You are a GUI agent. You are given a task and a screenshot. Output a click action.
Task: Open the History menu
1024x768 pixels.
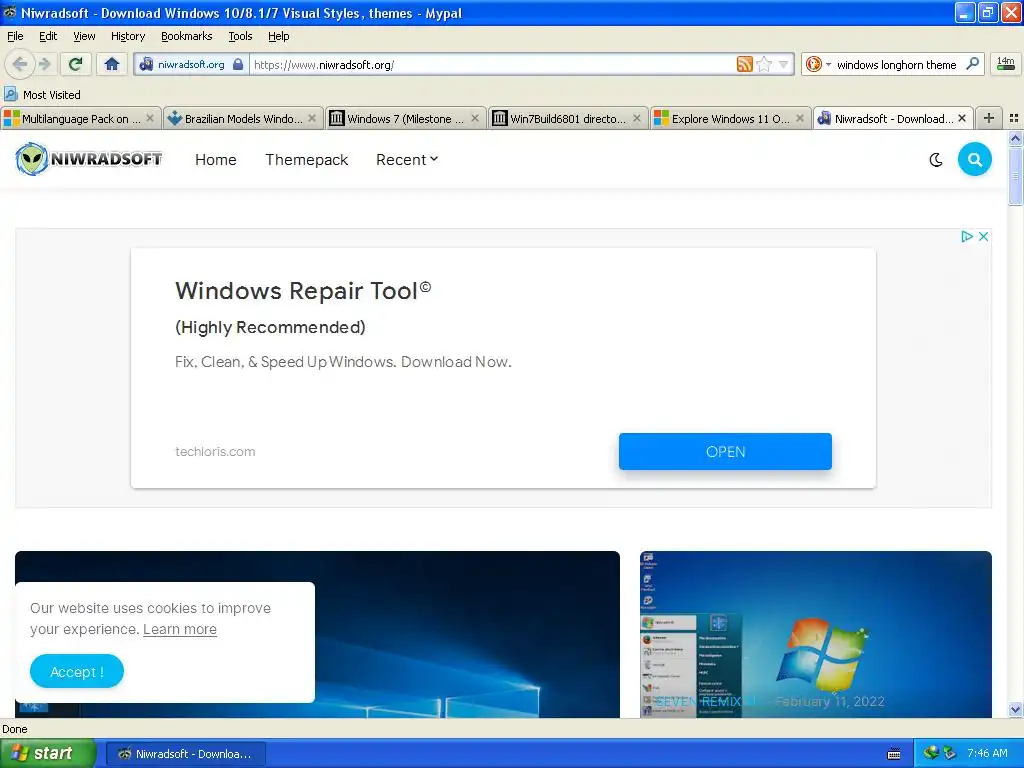127,36
